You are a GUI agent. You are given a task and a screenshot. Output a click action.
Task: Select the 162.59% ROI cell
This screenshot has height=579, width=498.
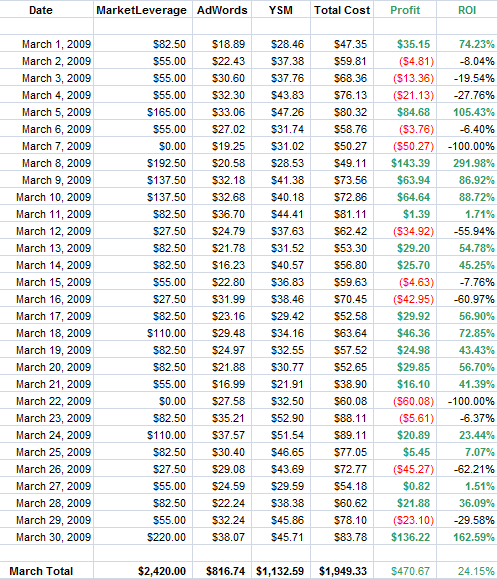[x=467, y=537]
